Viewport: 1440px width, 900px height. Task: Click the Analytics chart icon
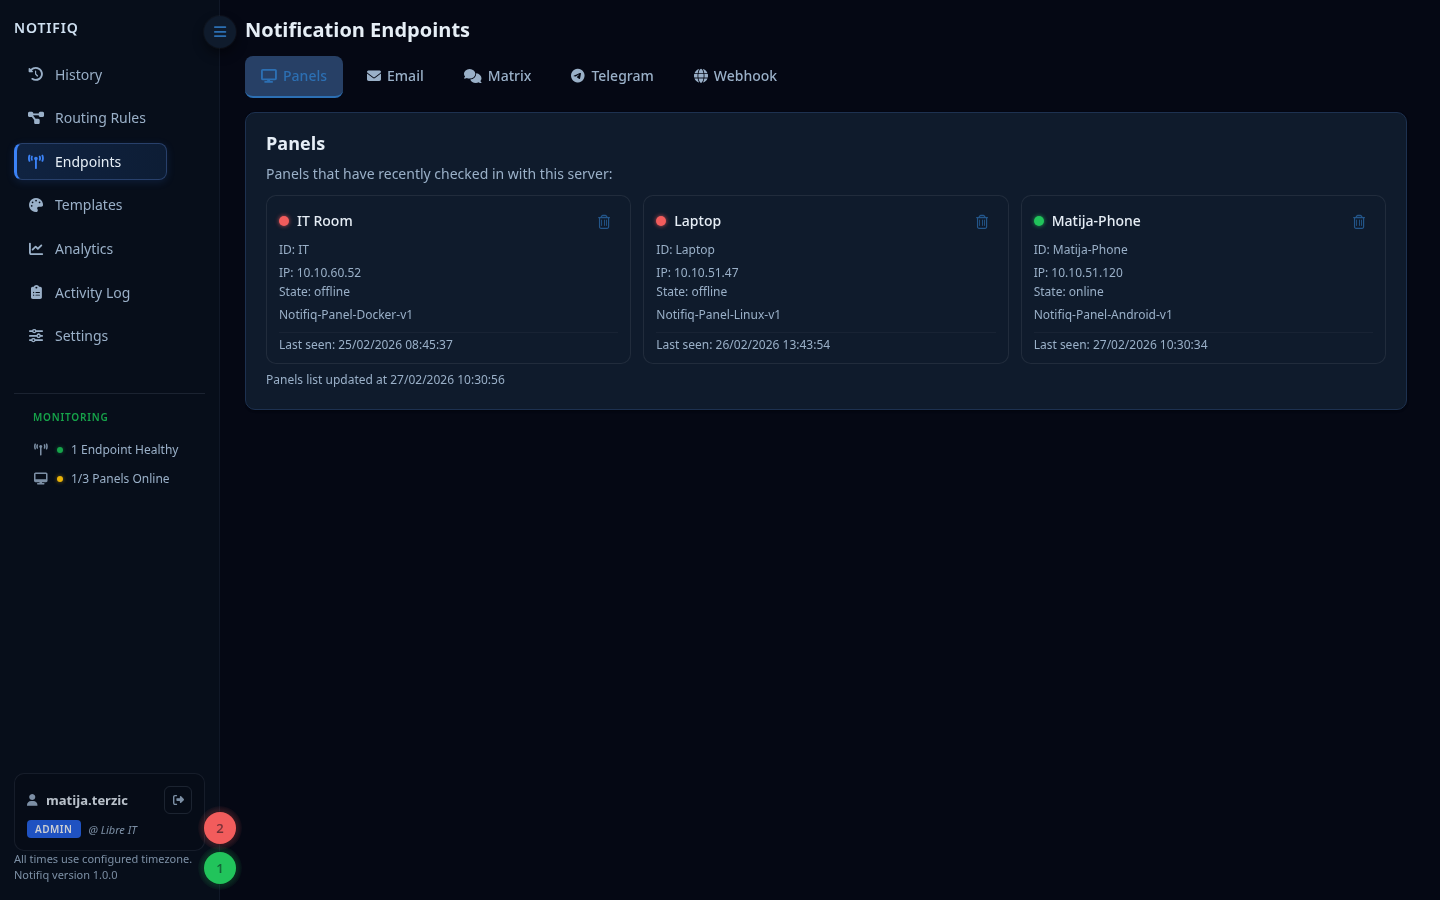[36, 249]
